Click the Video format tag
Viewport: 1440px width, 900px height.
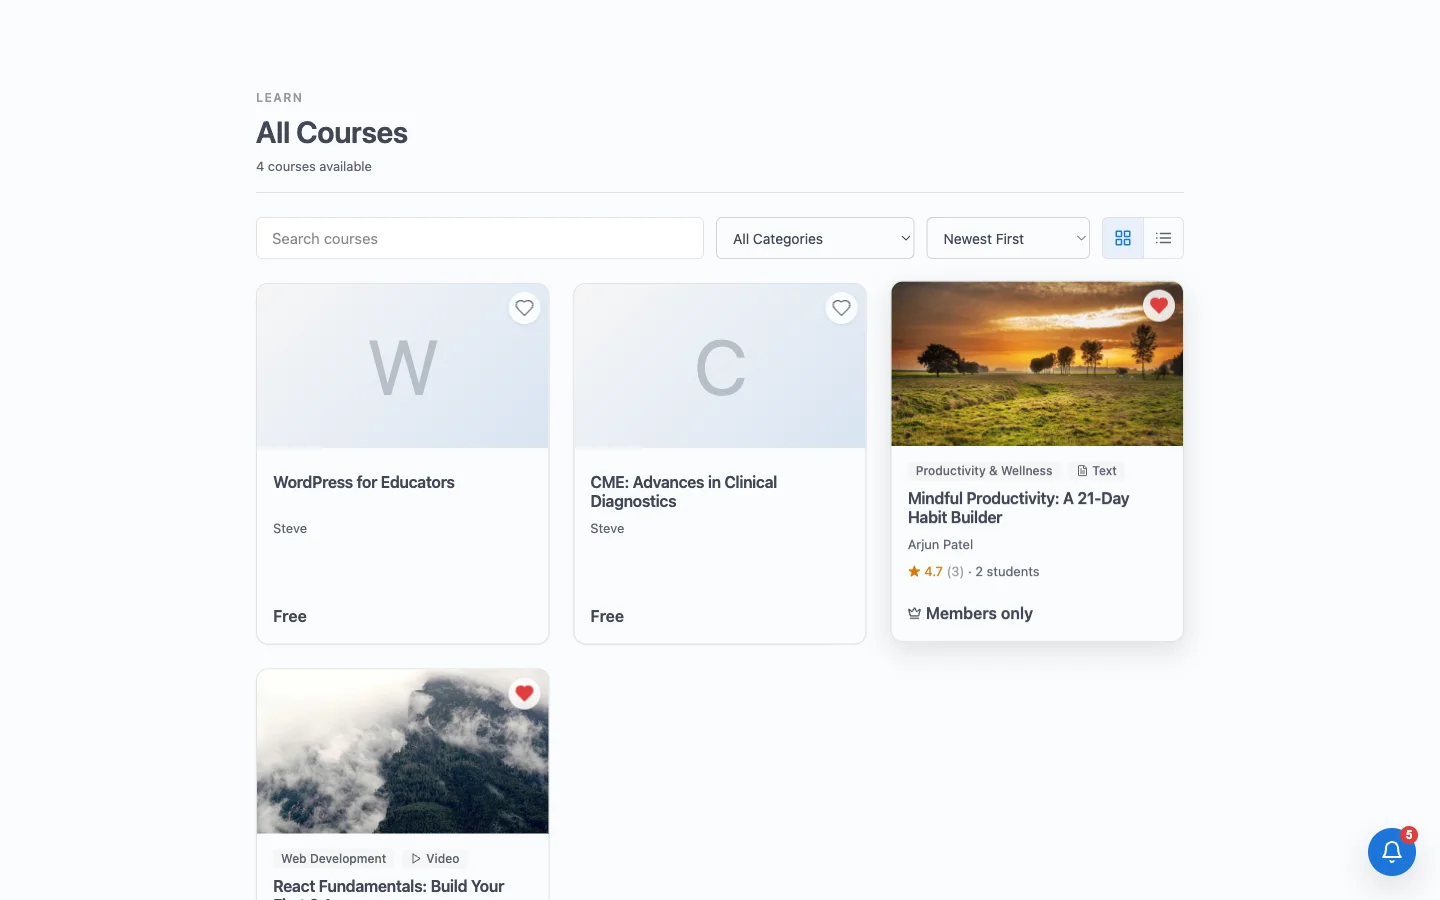point(435,859)
